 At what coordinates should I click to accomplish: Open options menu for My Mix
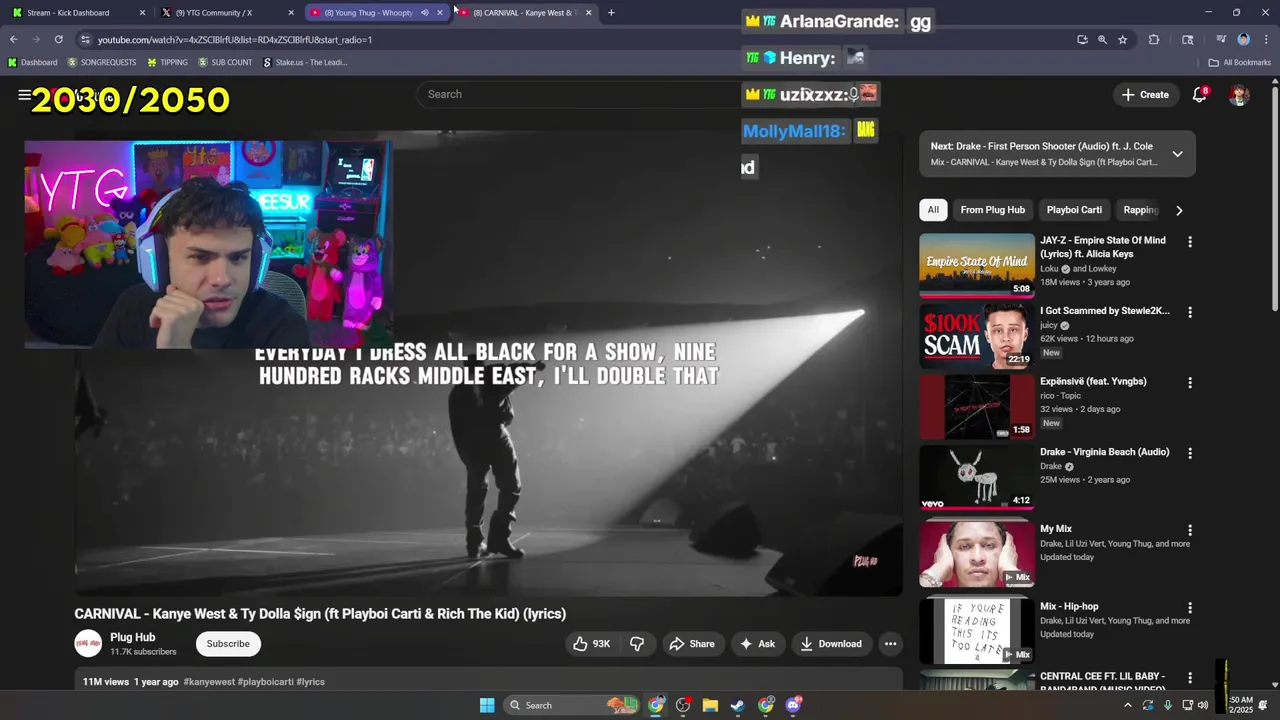[1190, 530]
